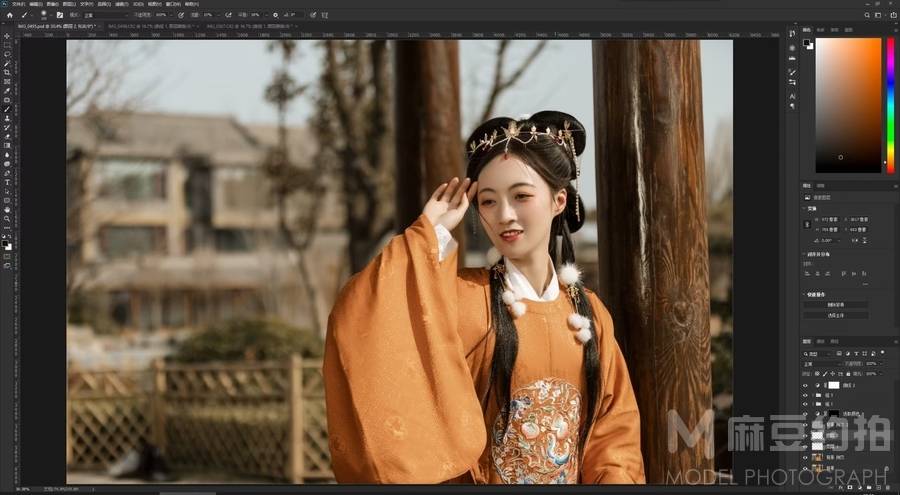
Task: Open the brush settings panel icon
Action: (60, 15)
